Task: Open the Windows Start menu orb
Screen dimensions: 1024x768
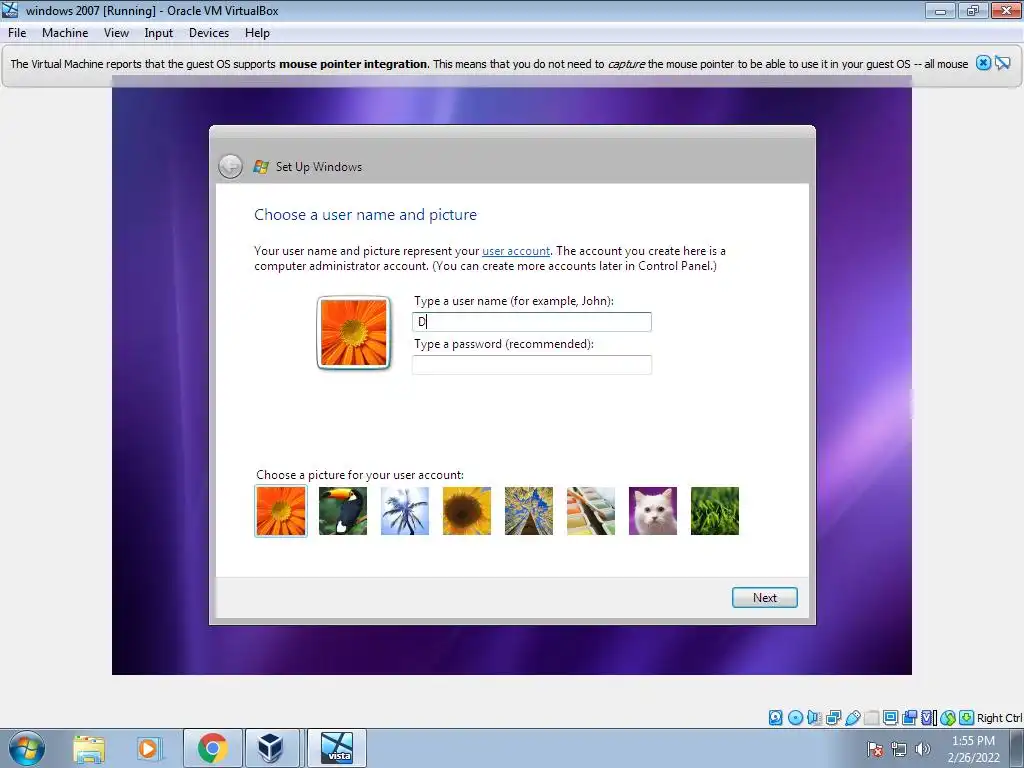Action: 26,748
